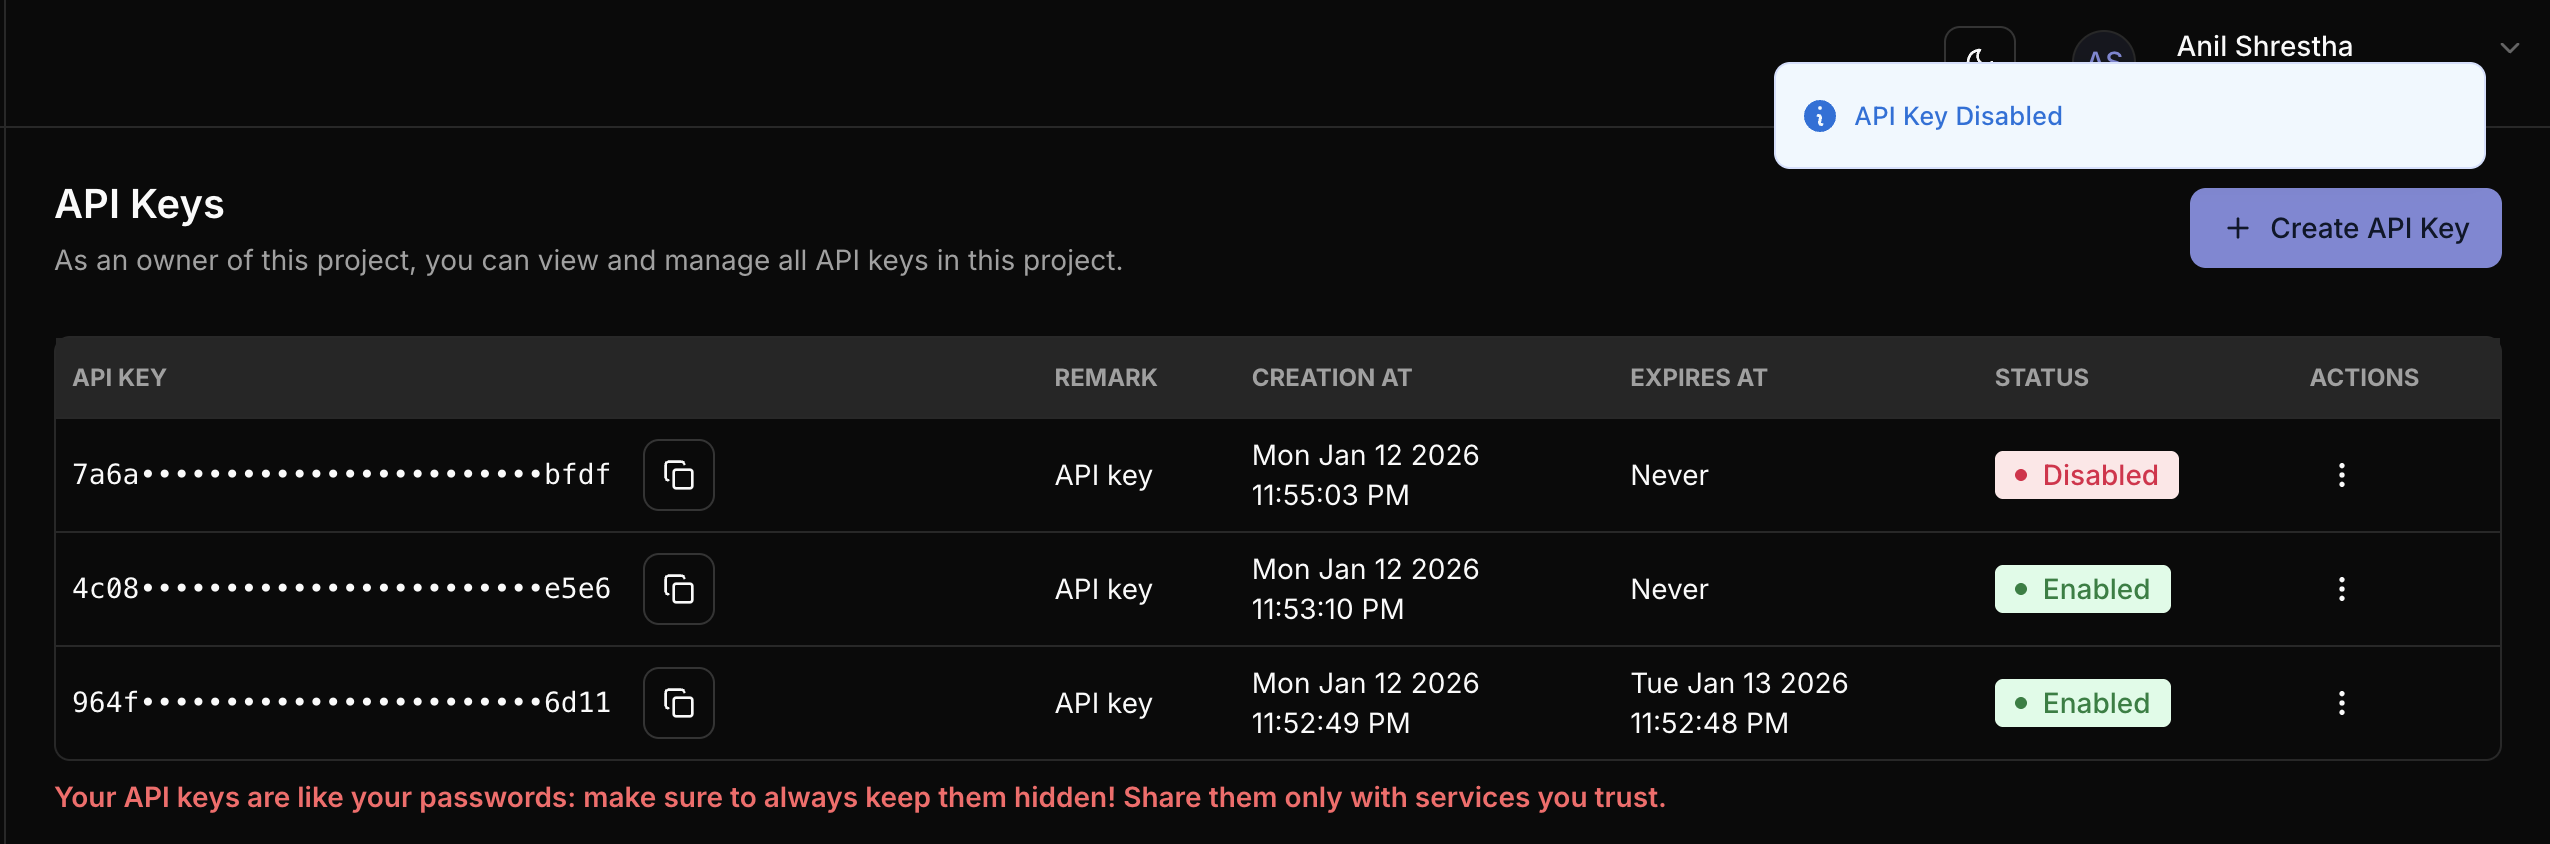Click the API KEY column header

119,378
